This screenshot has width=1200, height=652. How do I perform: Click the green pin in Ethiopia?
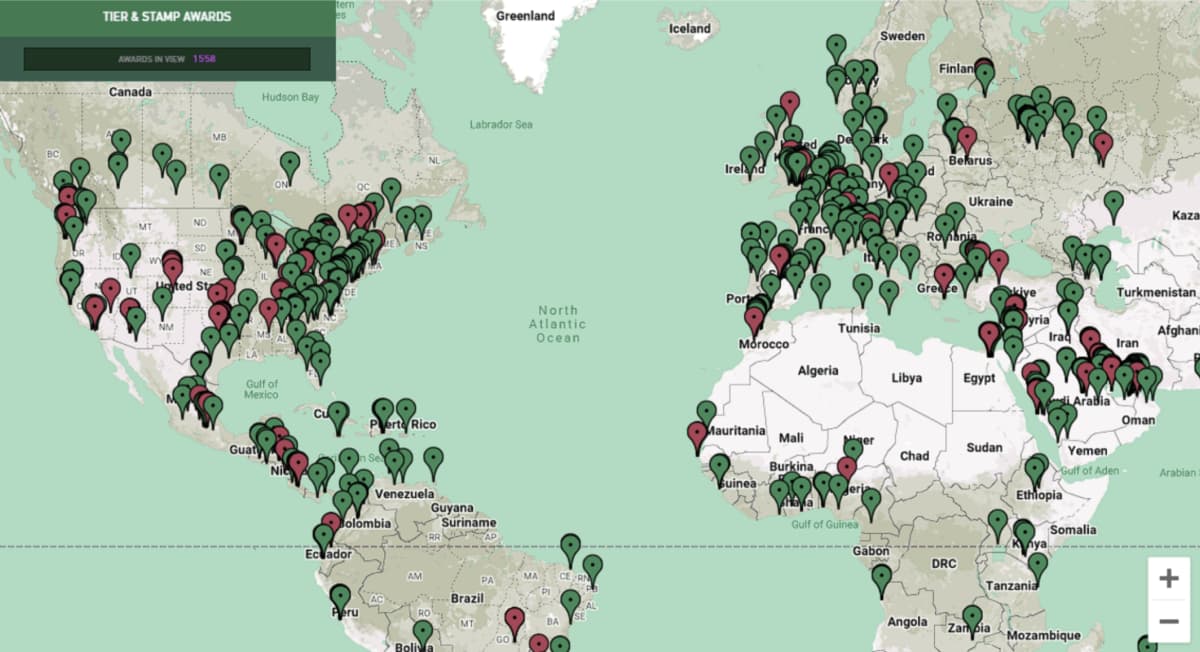click(1034, 470)
